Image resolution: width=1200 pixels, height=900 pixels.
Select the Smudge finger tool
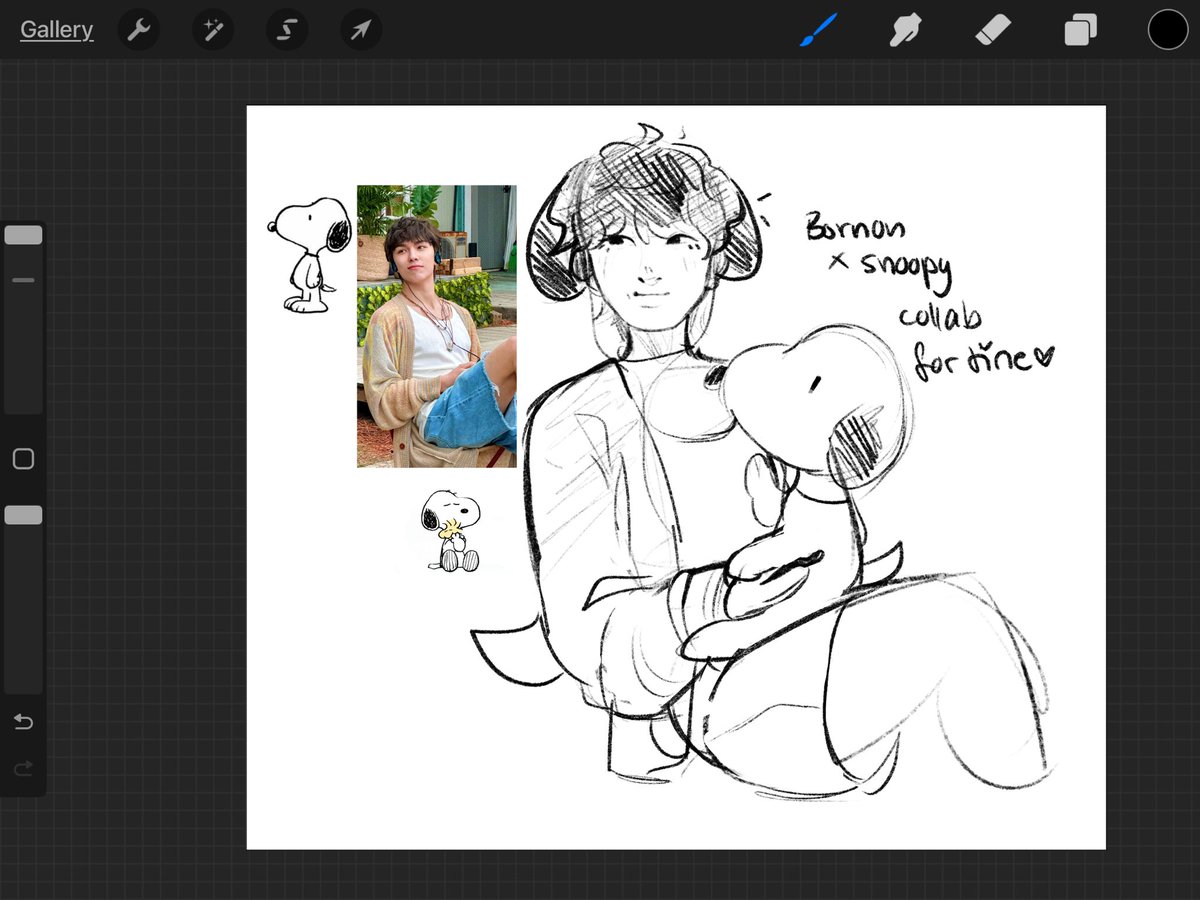pyautogui.click(x=905, y=30)
